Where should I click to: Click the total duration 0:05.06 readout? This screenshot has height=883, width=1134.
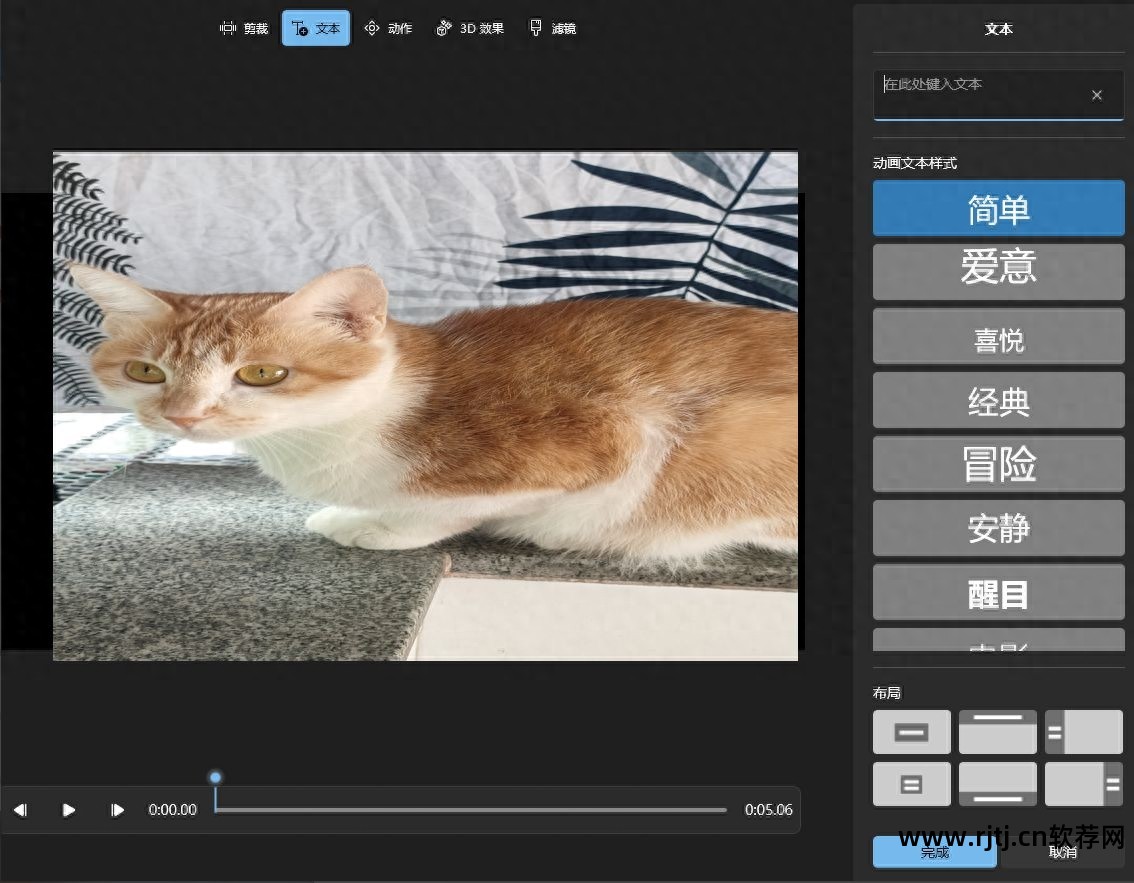(769, 810)
